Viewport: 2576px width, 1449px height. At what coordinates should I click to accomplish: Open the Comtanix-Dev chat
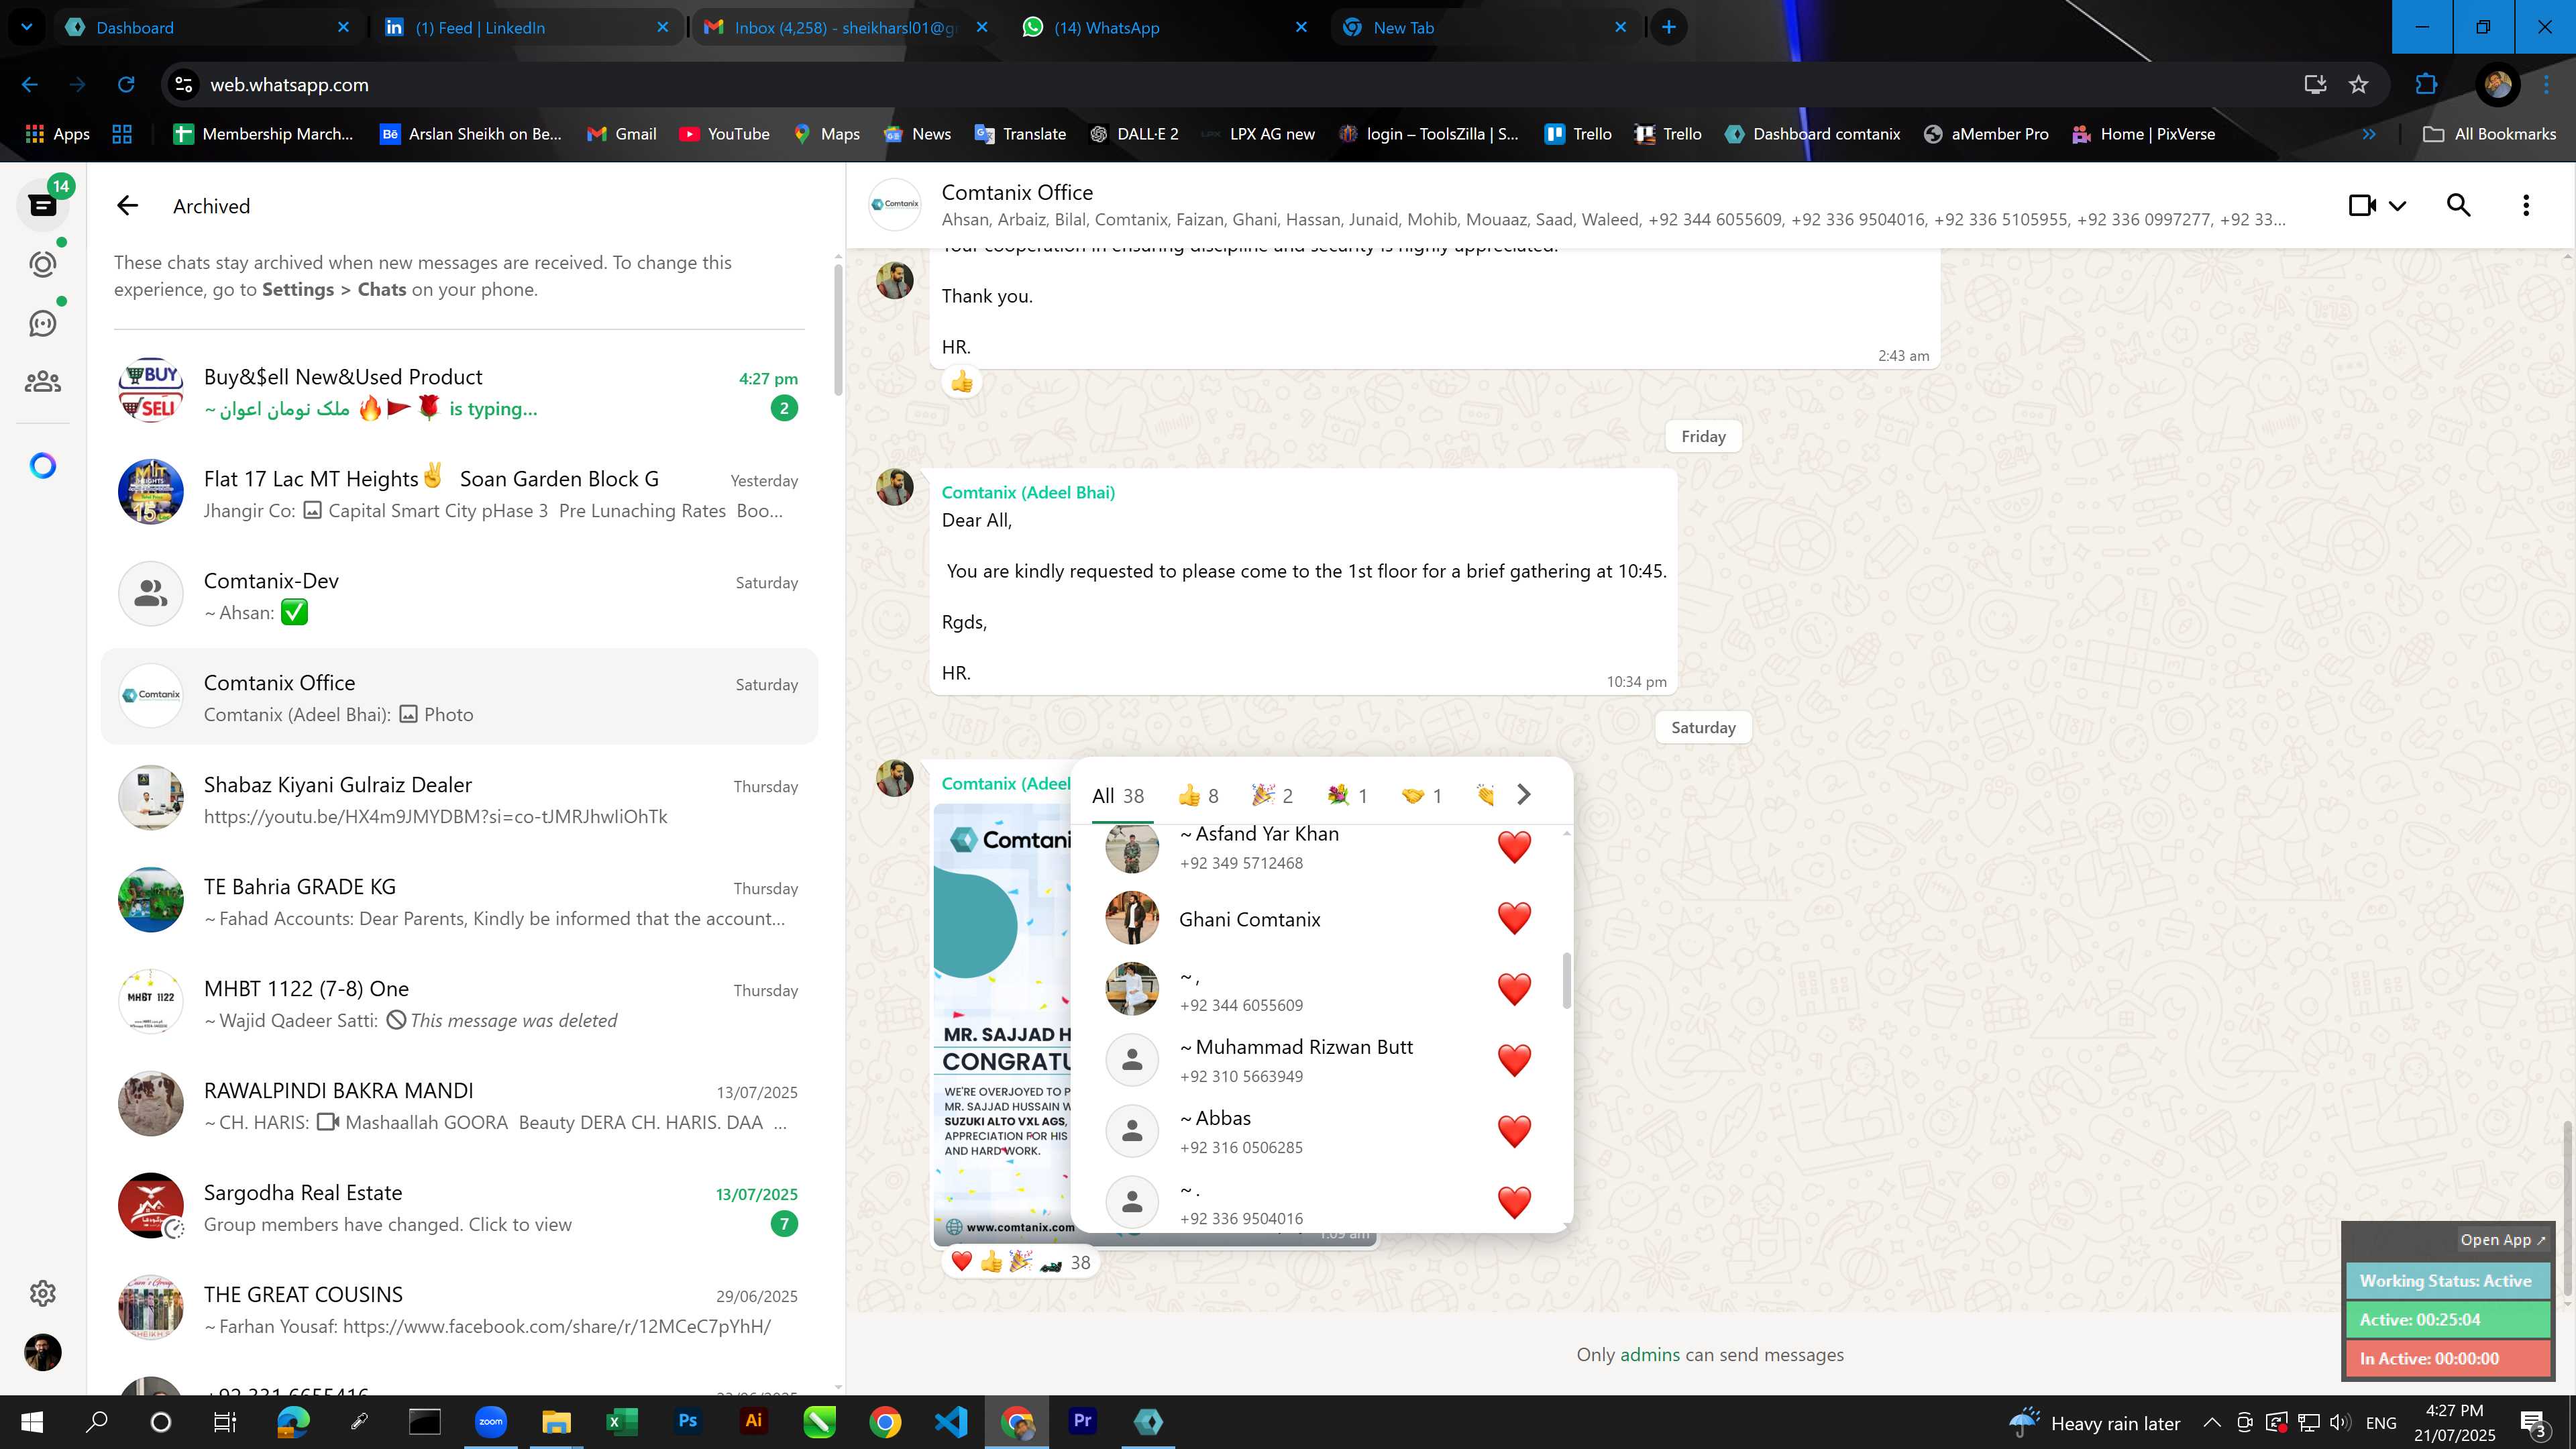coord(459,595)
